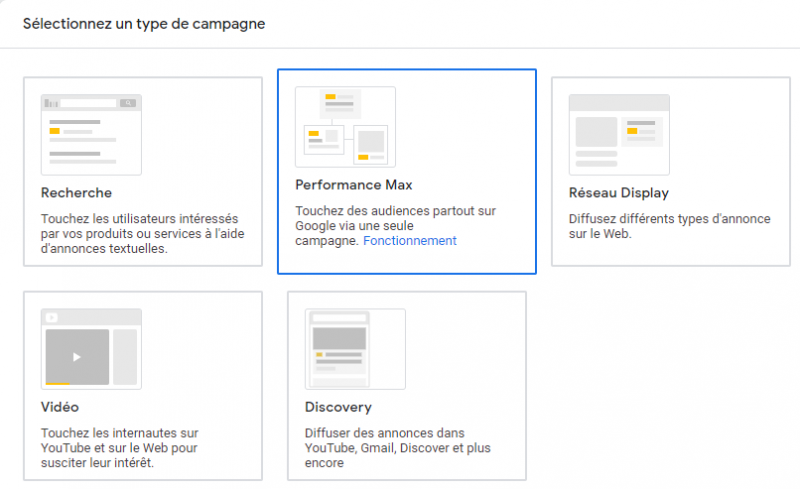The height and width of the screenshot is (489, 800).
Task: Click the yellow ad block in the Réseau Display illustration
Action: click(x=632, y=130)
